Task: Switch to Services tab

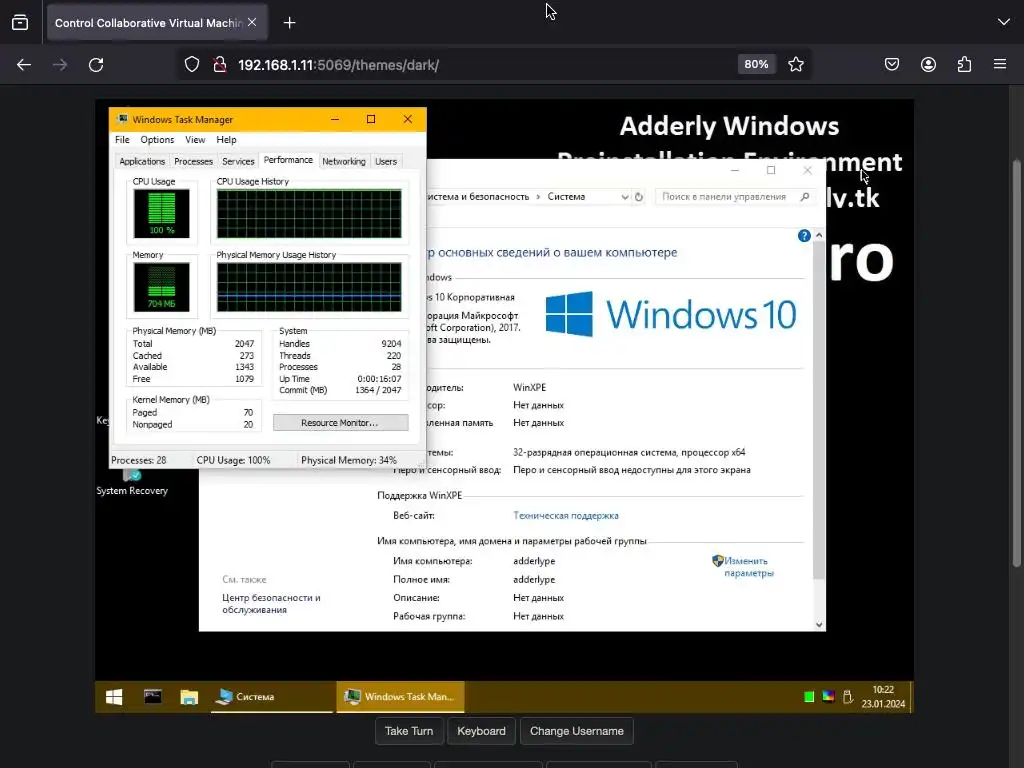Action: point(238,161)
